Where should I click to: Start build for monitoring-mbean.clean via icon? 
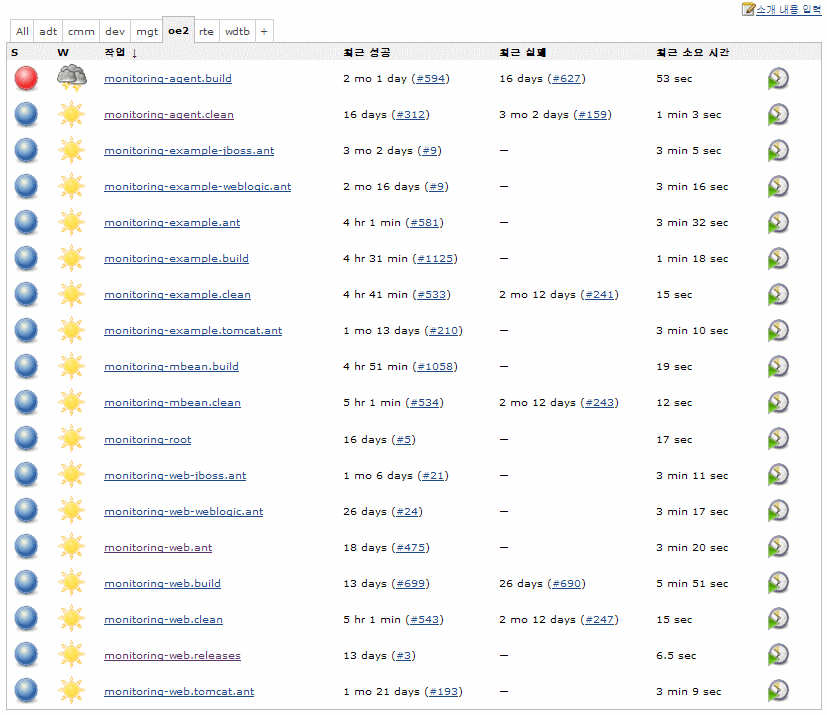coord(778,404)
